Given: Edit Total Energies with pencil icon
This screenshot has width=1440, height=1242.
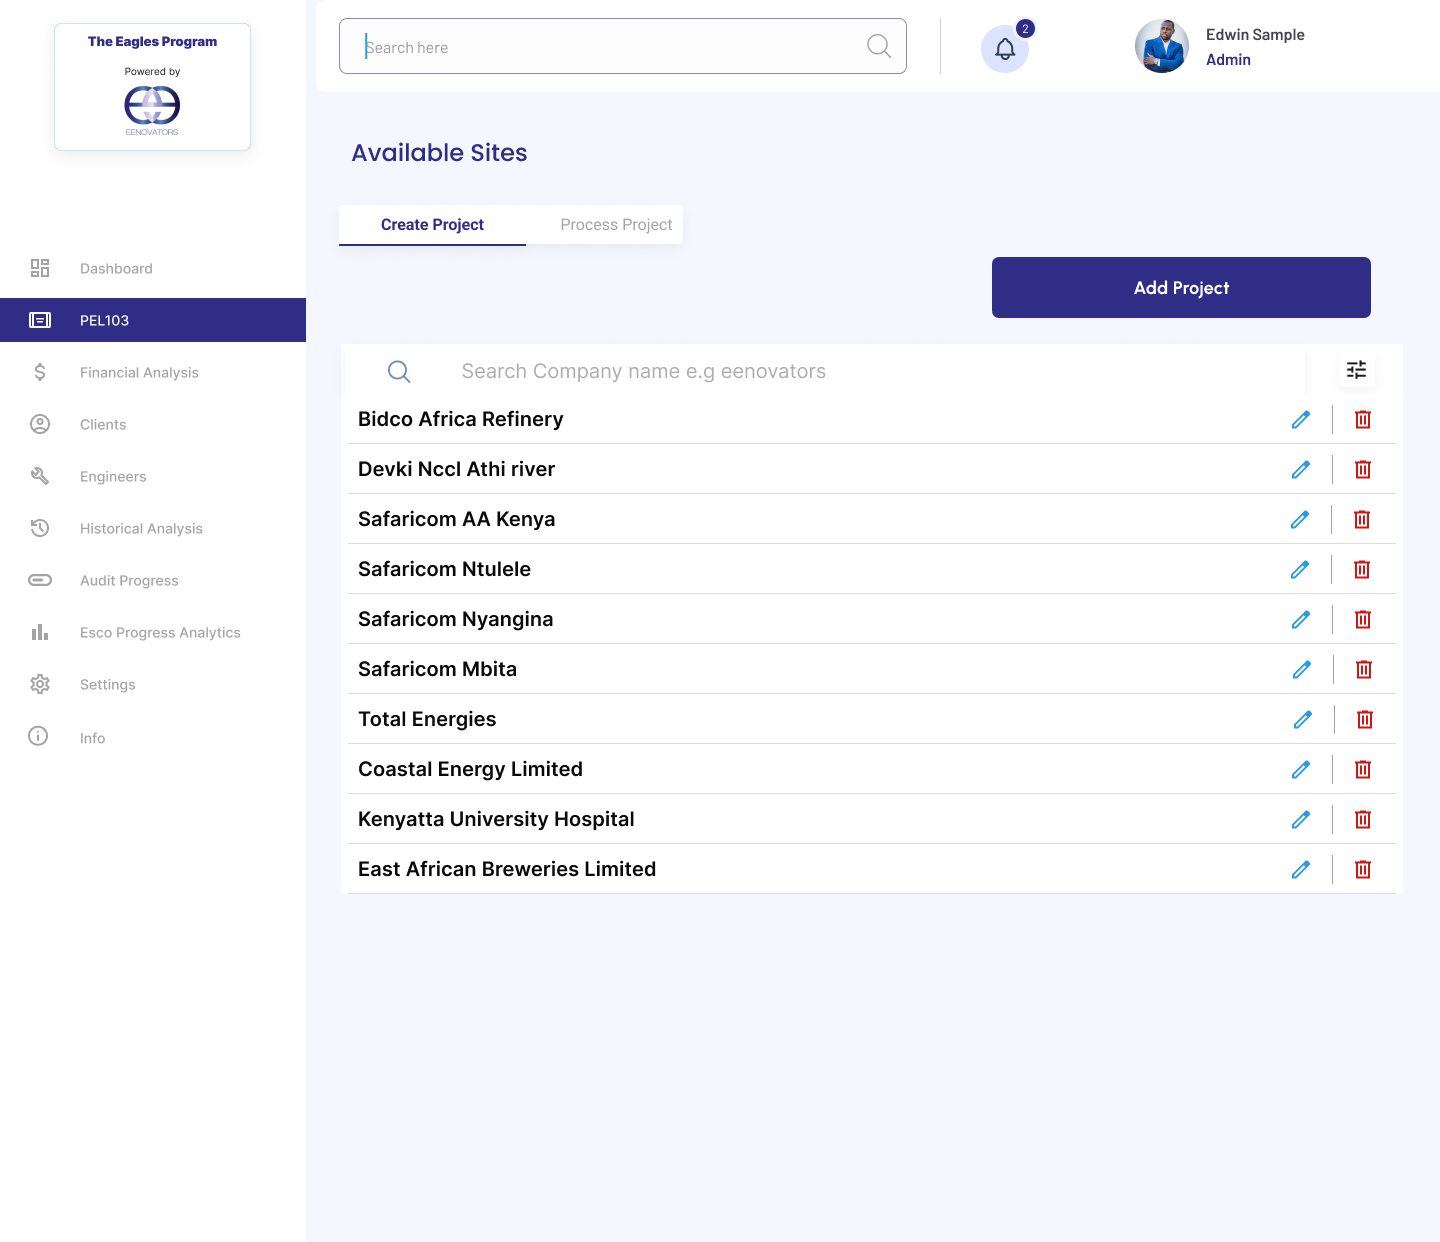Looking at the screenshot, I should coord(1302,719).
